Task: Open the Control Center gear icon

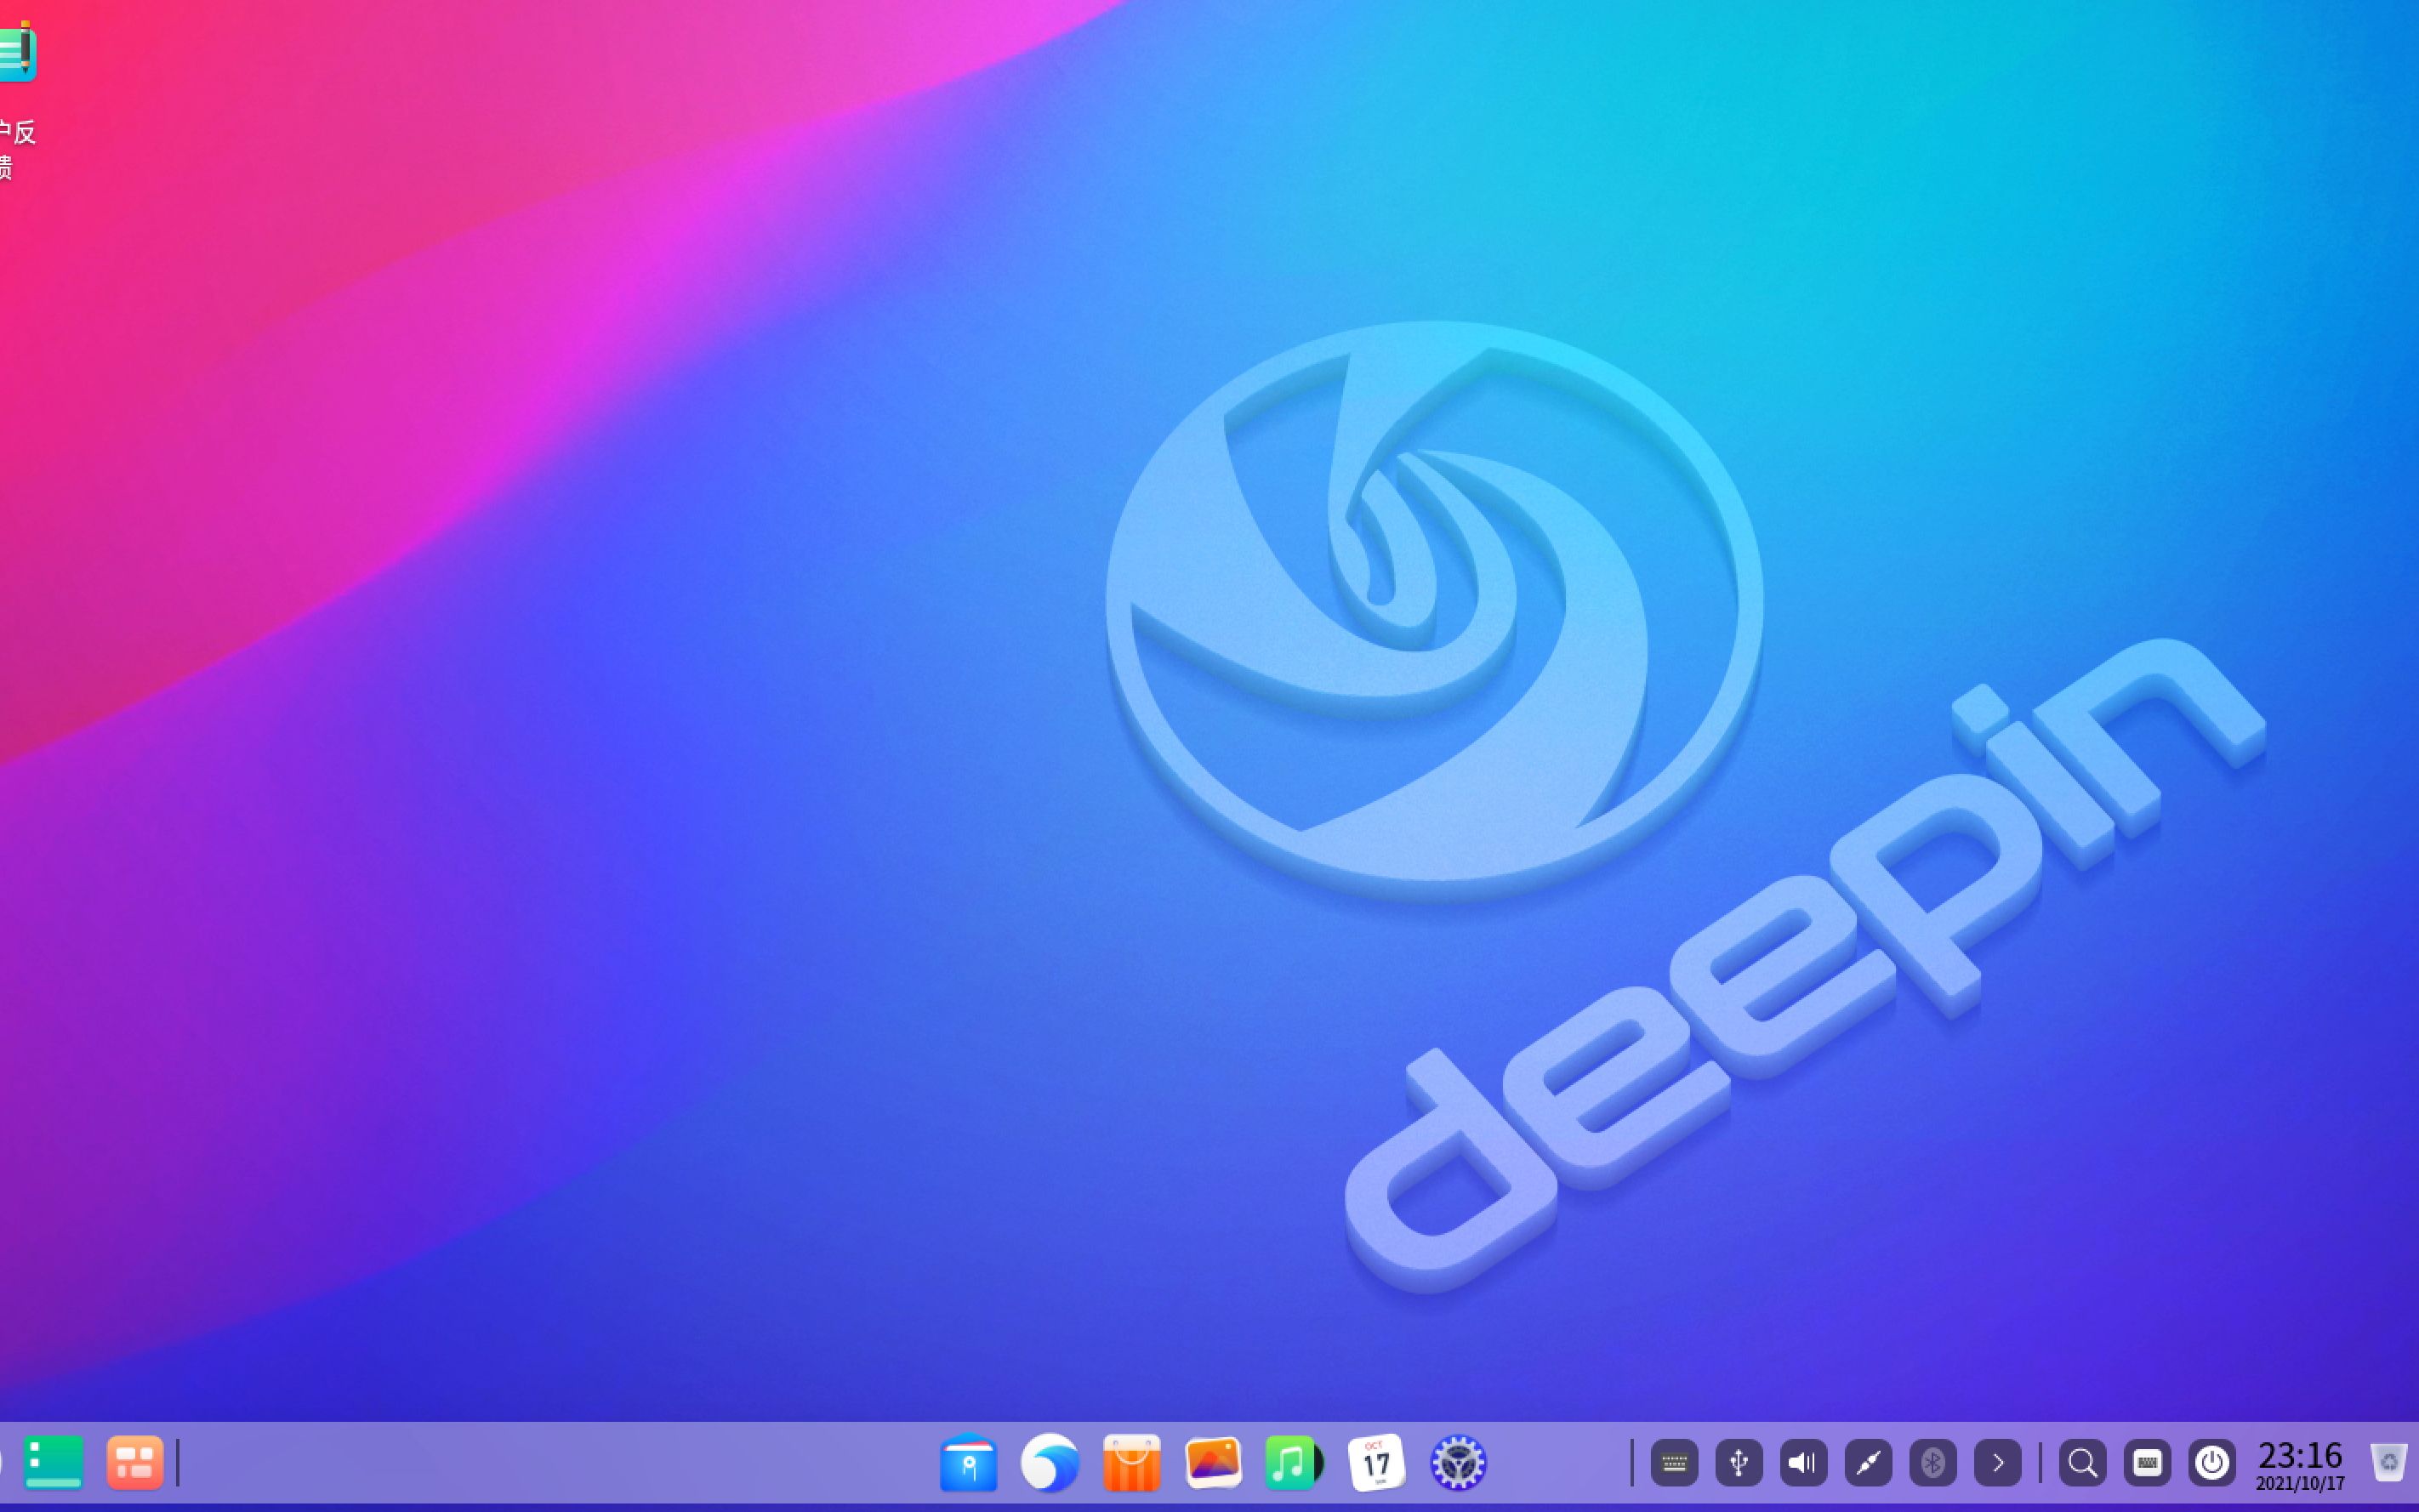Action: point(1458,1463)
